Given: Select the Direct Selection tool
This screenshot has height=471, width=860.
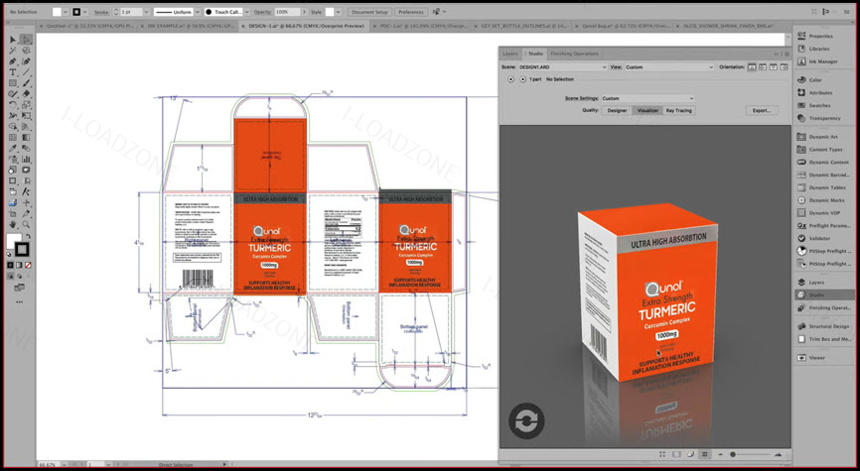Looking at the screenshot, I should (26, 39).
